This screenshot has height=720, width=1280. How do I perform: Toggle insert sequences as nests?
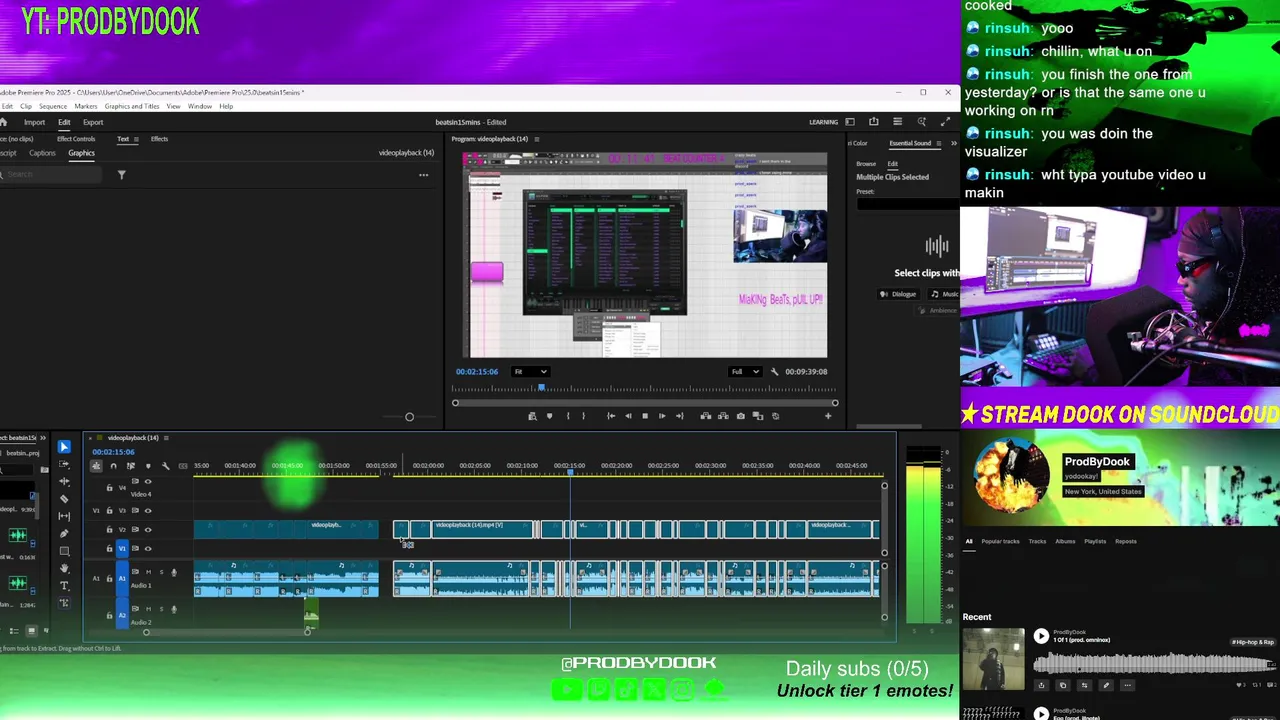point(96,466)
